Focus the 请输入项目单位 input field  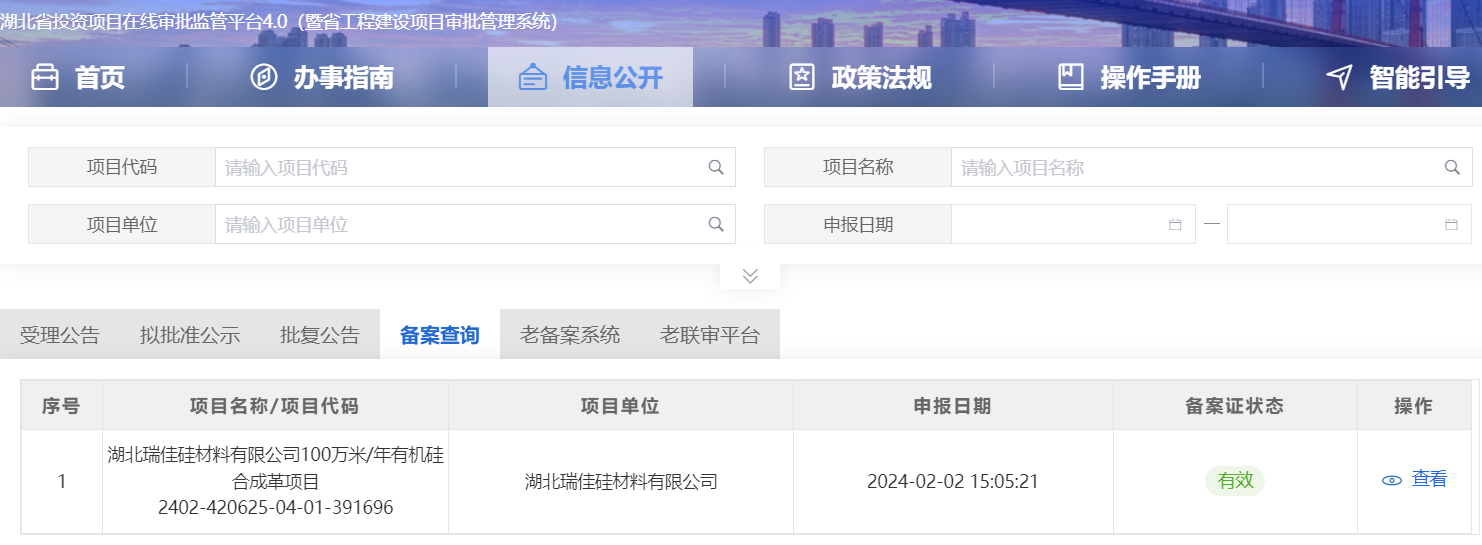coord(475,224)
